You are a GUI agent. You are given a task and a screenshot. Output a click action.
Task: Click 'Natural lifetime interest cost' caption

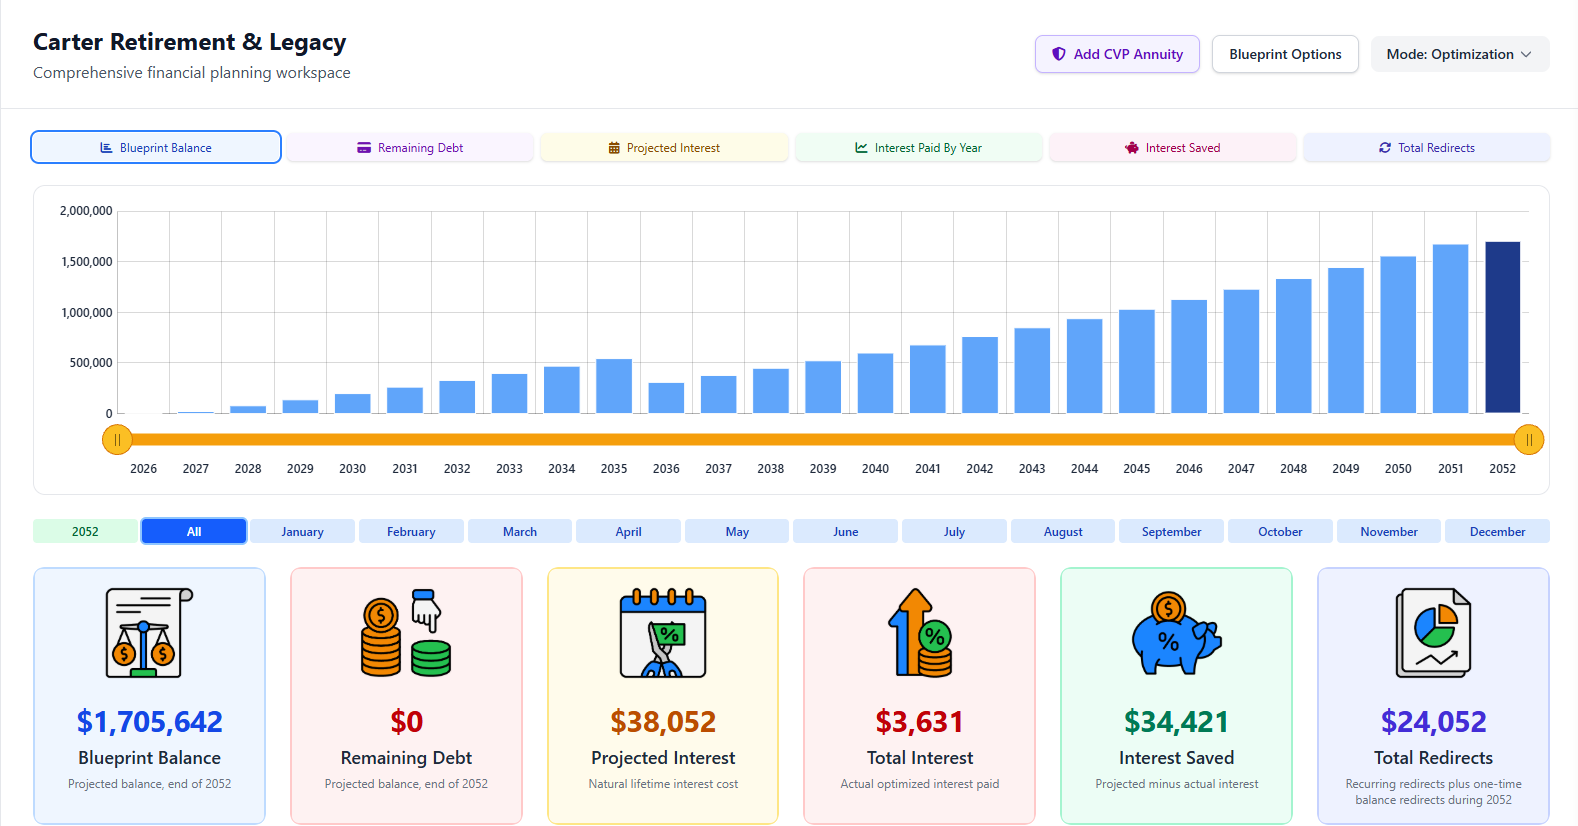(663, 784)
